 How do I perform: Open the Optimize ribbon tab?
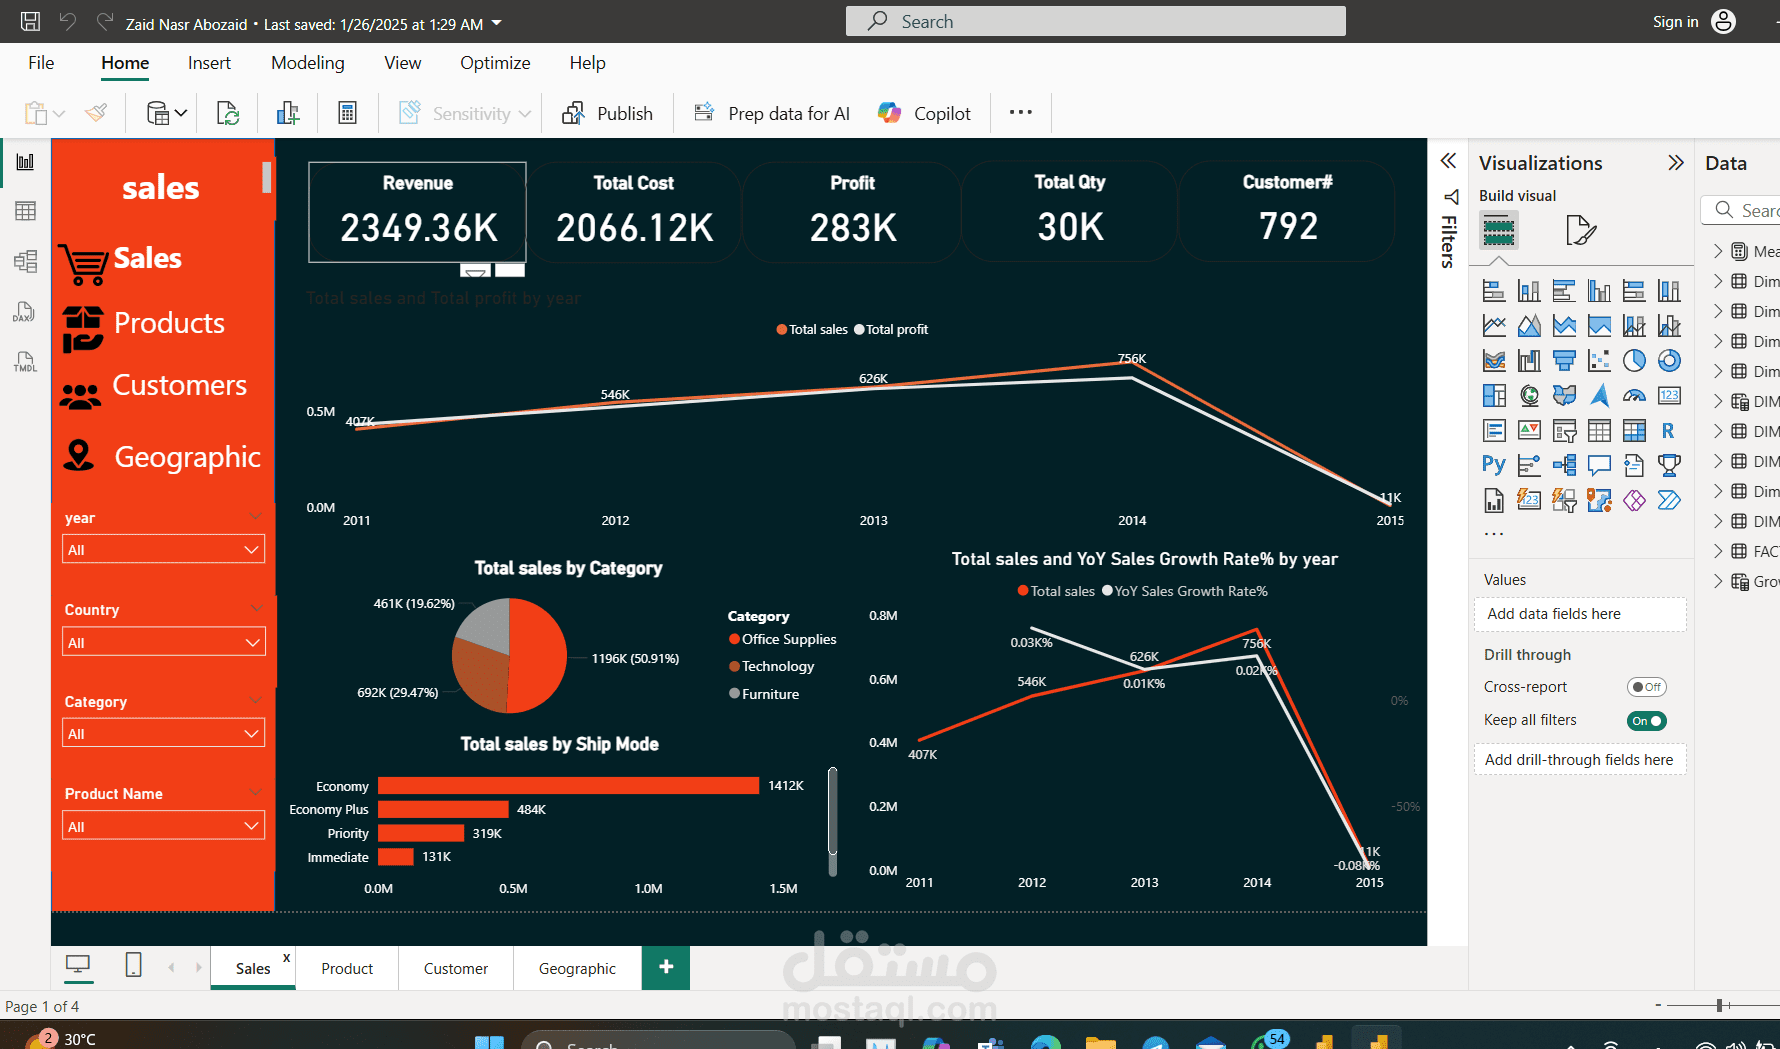[x=495, y=63]
